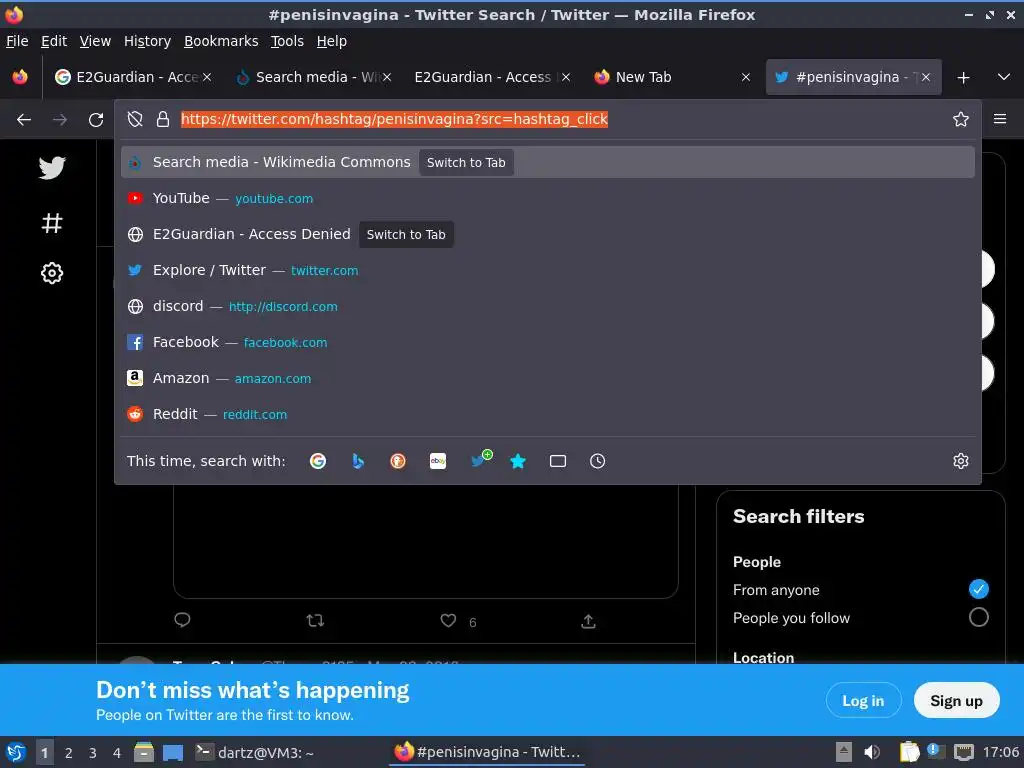Reload the current page

click(x=96, y=120)
